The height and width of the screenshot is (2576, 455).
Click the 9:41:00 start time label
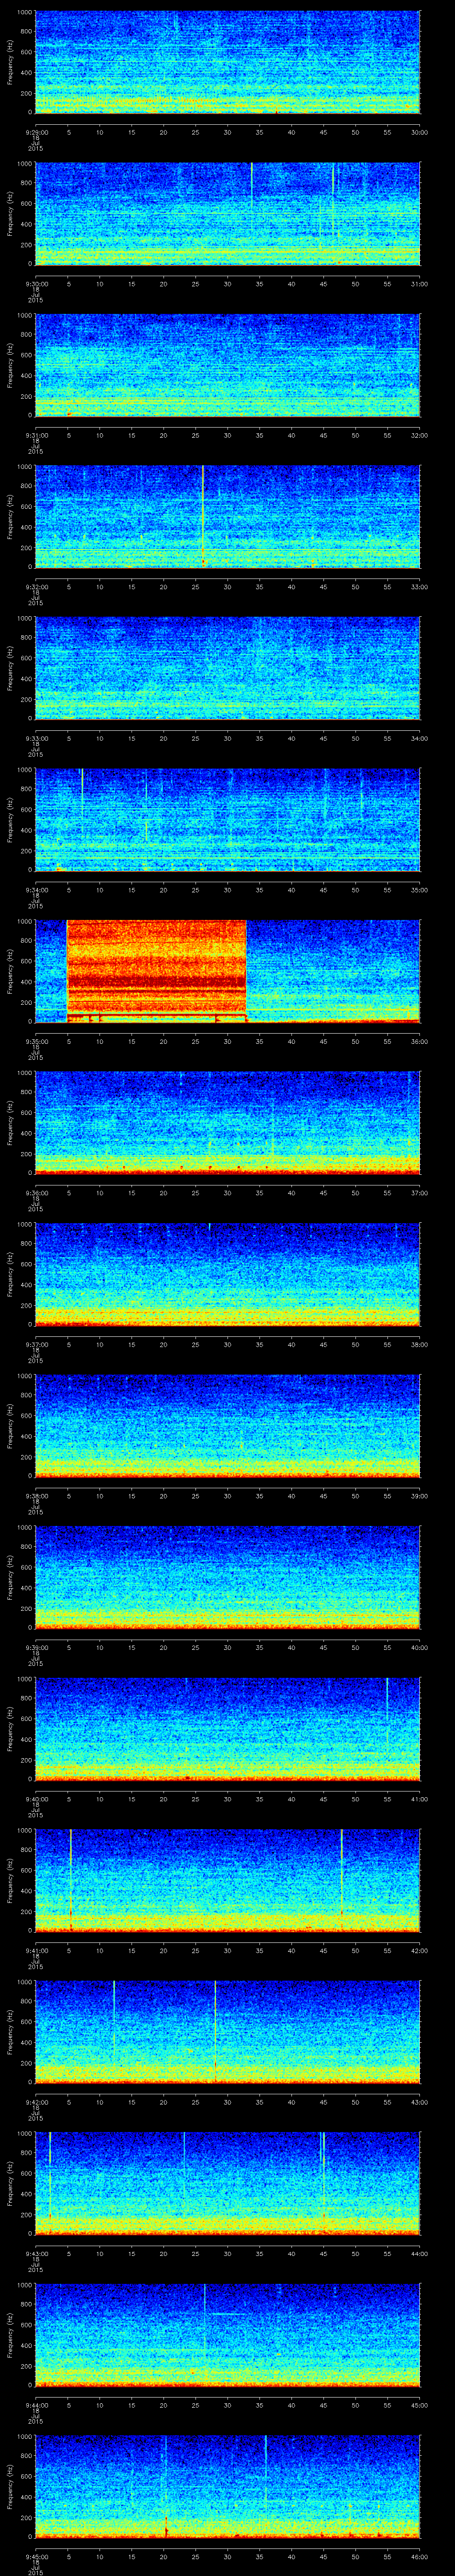[x=36, y=1950]
